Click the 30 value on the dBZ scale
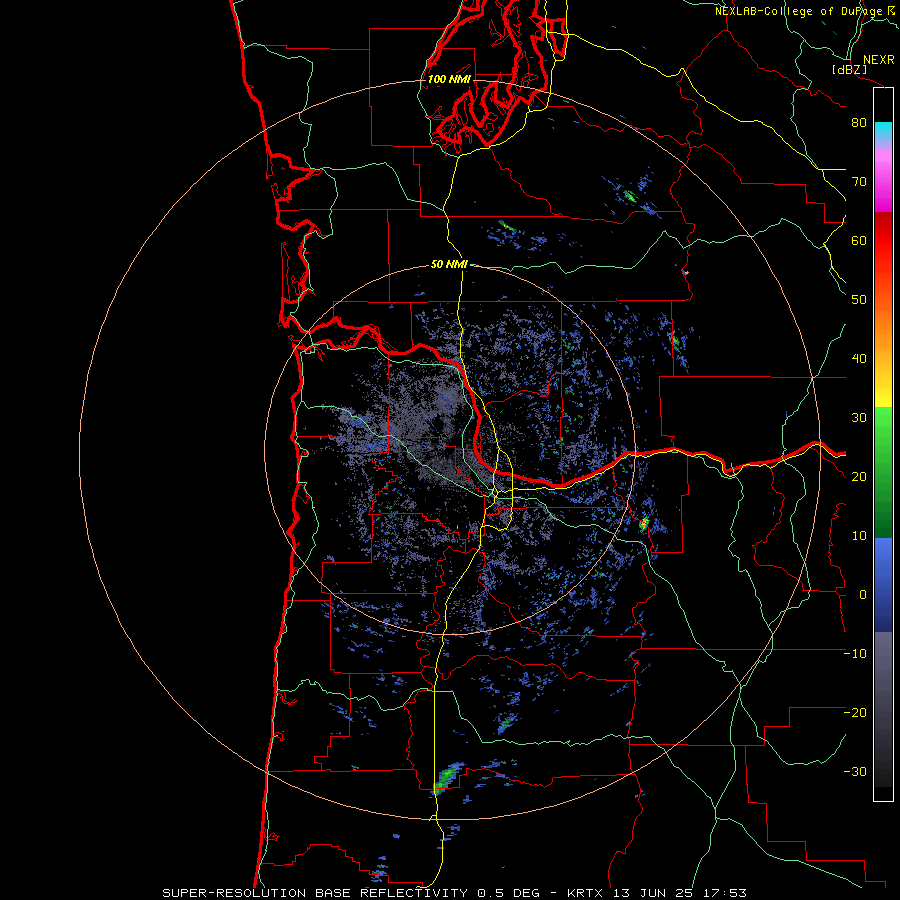The image size is (900, 900). [859, 418]
